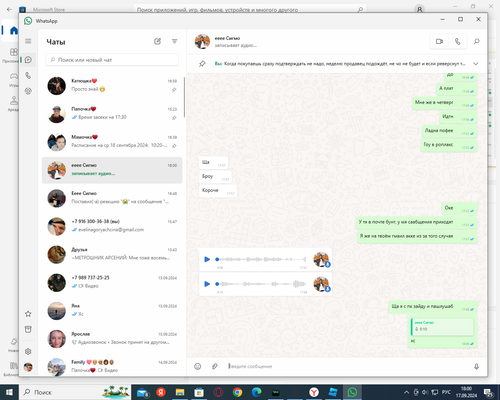Open the Status icon in the sidebar
The height and width of the screenshot is (400, 500).
coord(28,91)
